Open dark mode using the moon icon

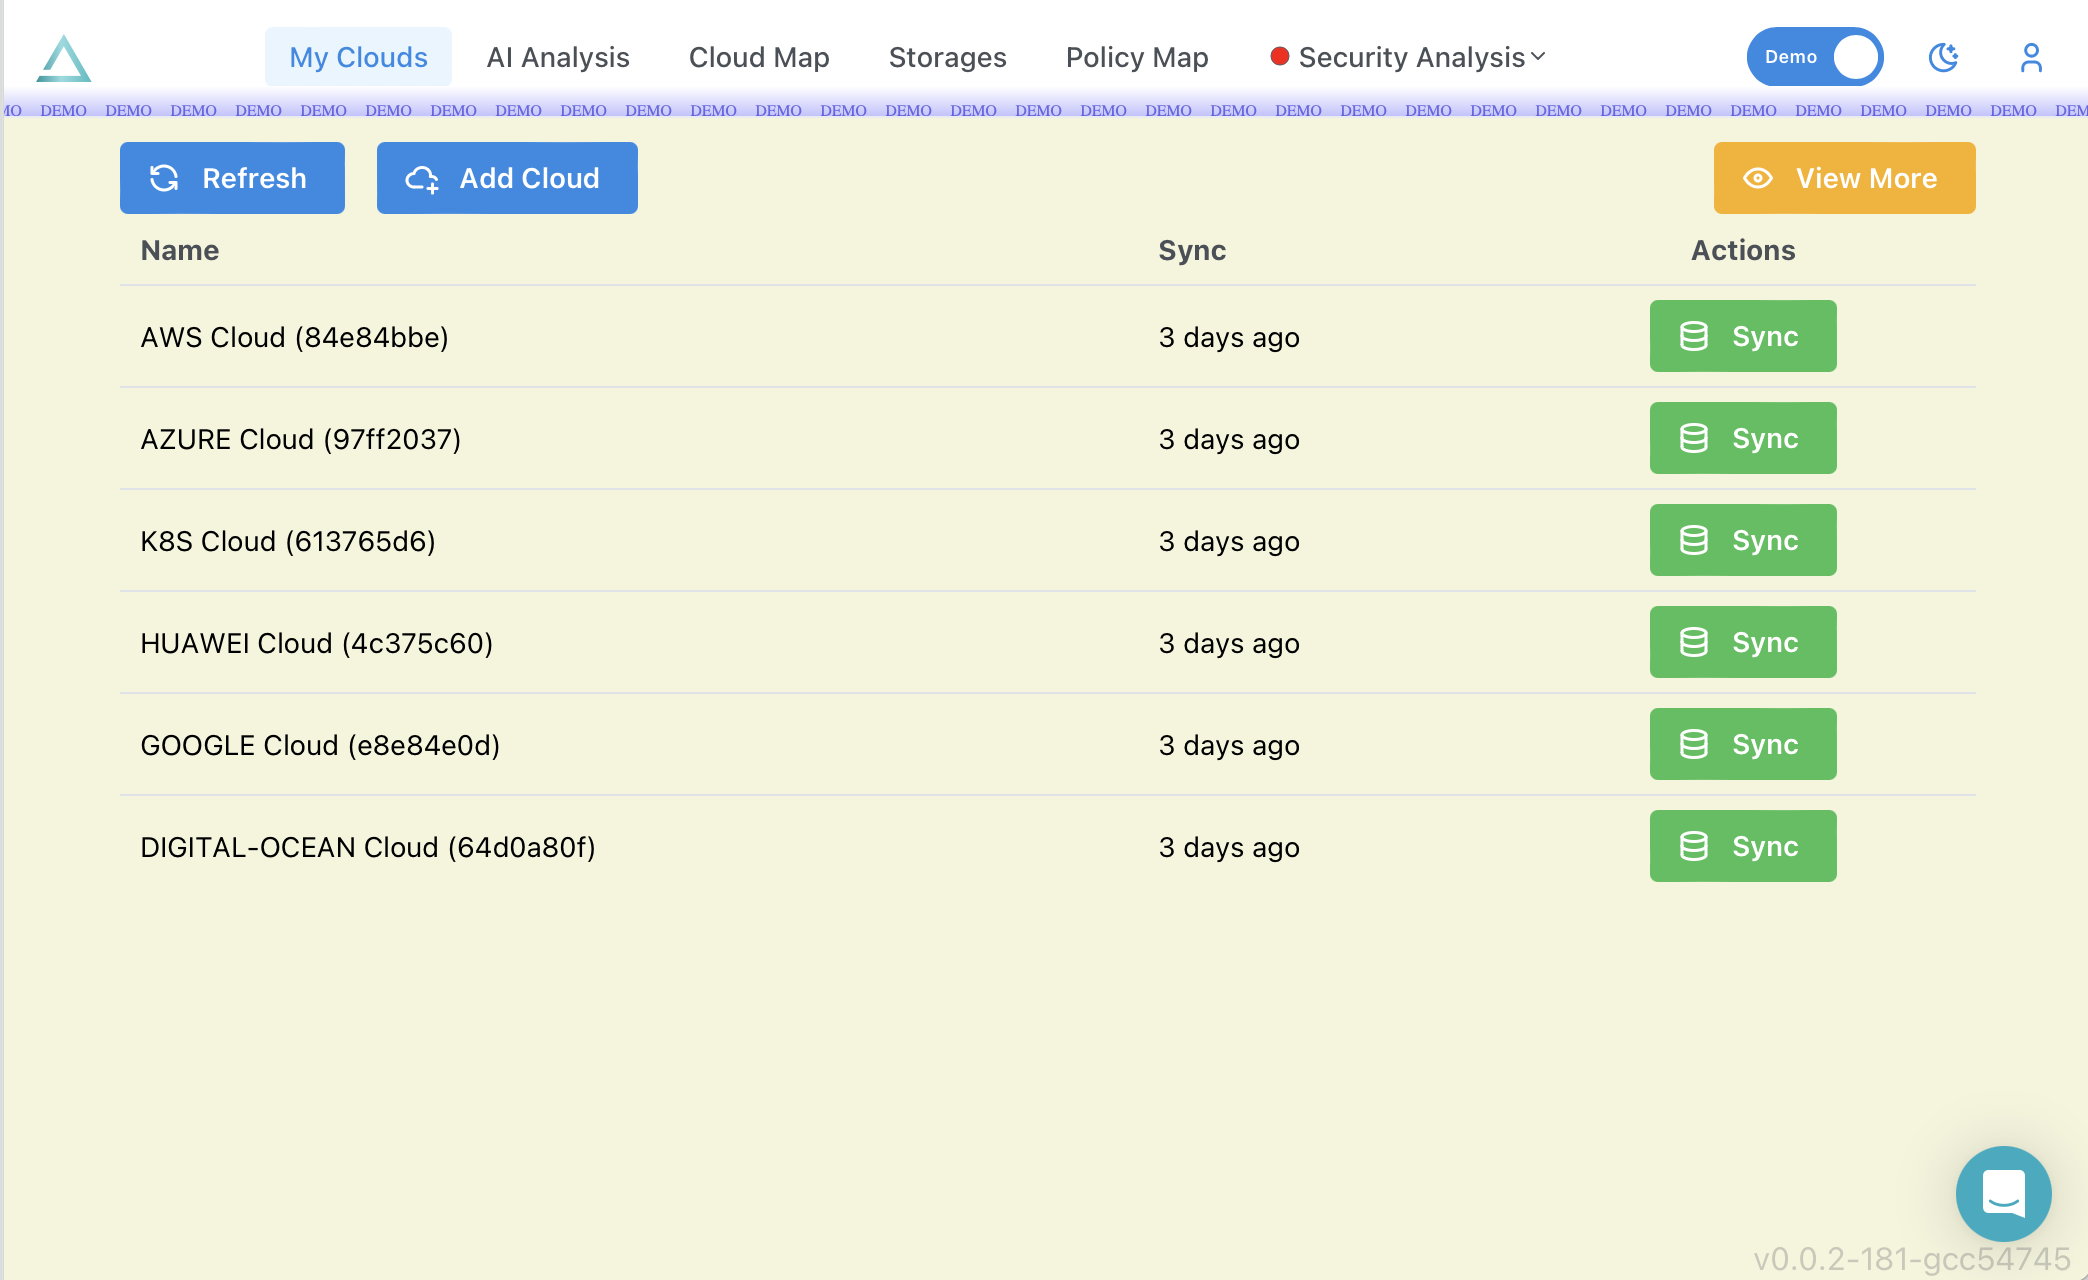(x=1943, y=57)
